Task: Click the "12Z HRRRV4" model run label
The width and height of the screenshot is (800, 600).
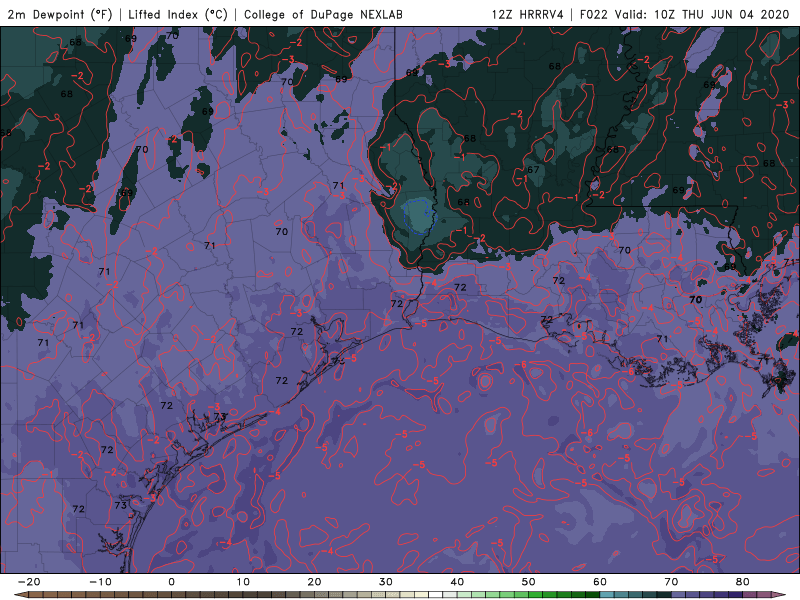Action: (528, 14)
